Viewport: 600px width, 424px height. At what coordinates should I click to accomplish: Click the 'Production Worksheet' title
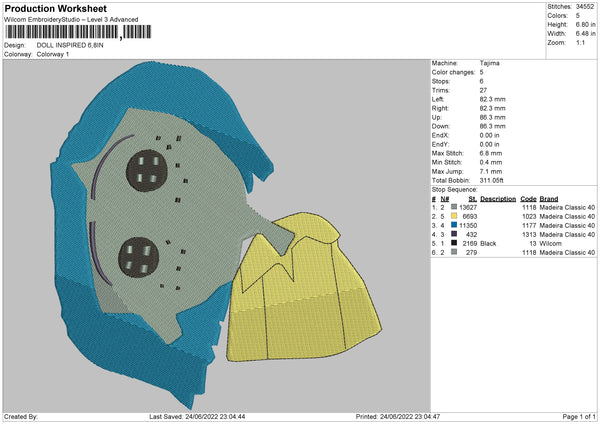(55, 8)
